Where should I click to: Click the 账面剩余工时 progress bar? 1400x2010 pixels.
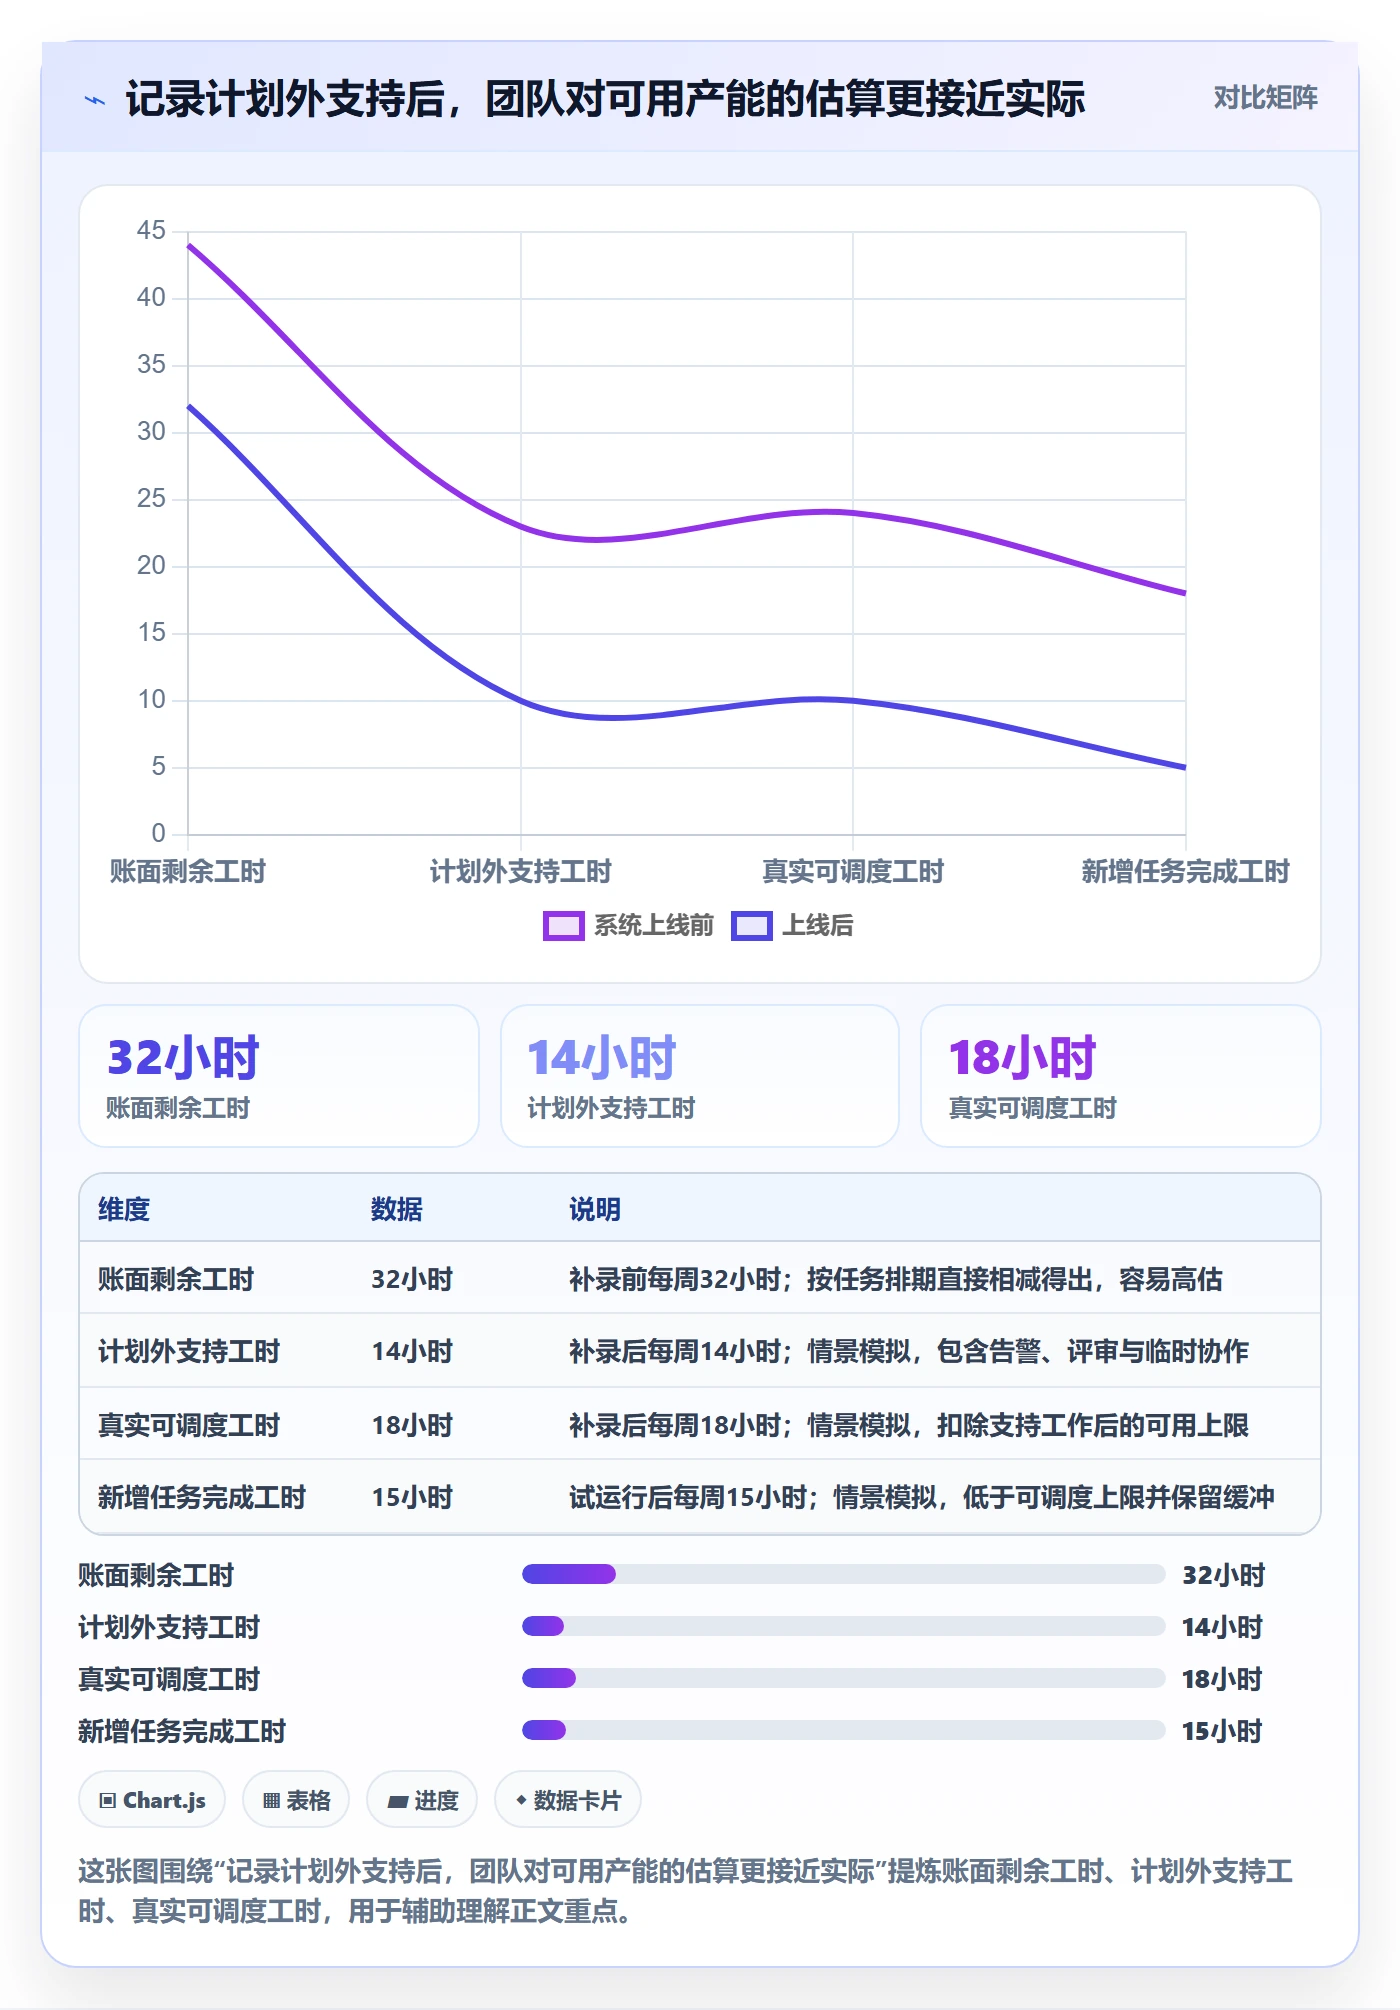(x=843, y=1575)
